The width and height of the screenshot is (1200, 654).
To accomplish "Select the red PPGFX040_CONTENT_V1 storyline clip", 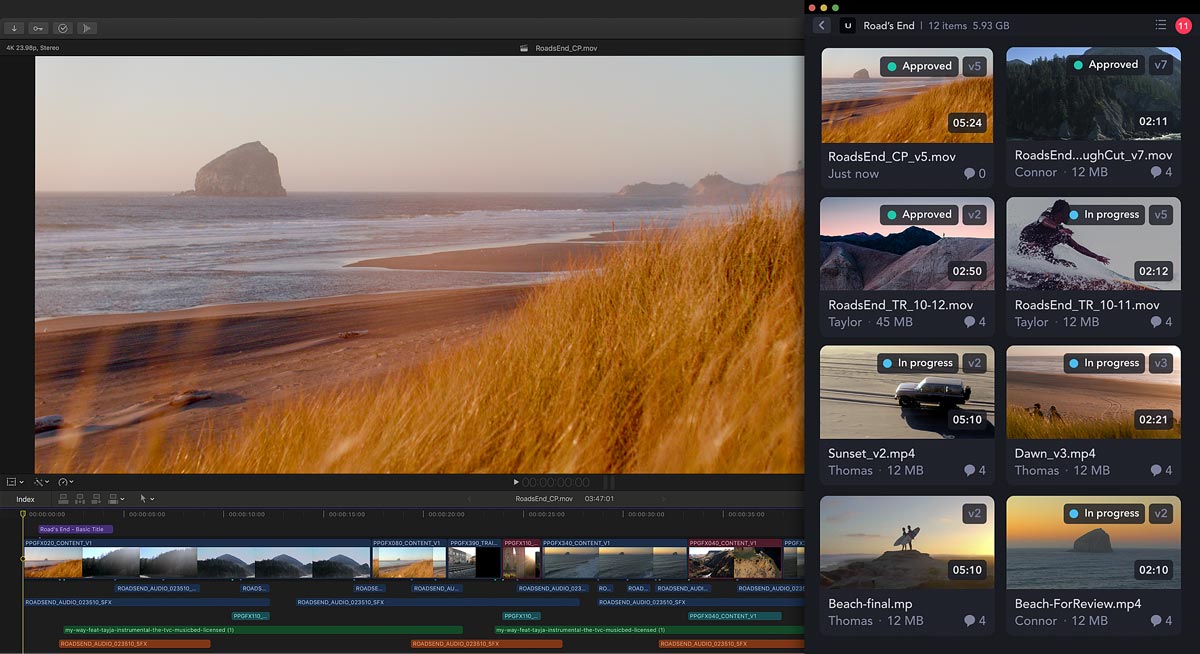I will (x=735, y=561).
